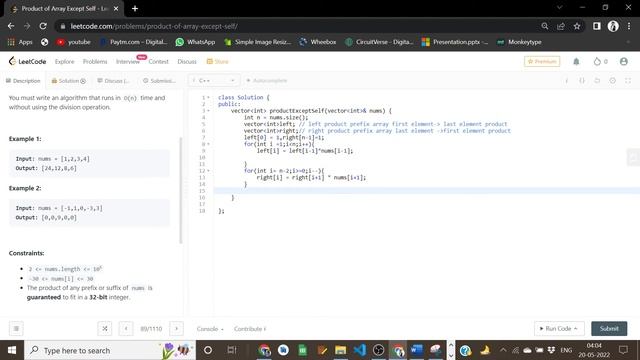Click the Contribute link
The height and width of the screenshot is (360, 640).
[x=250, y=329]
